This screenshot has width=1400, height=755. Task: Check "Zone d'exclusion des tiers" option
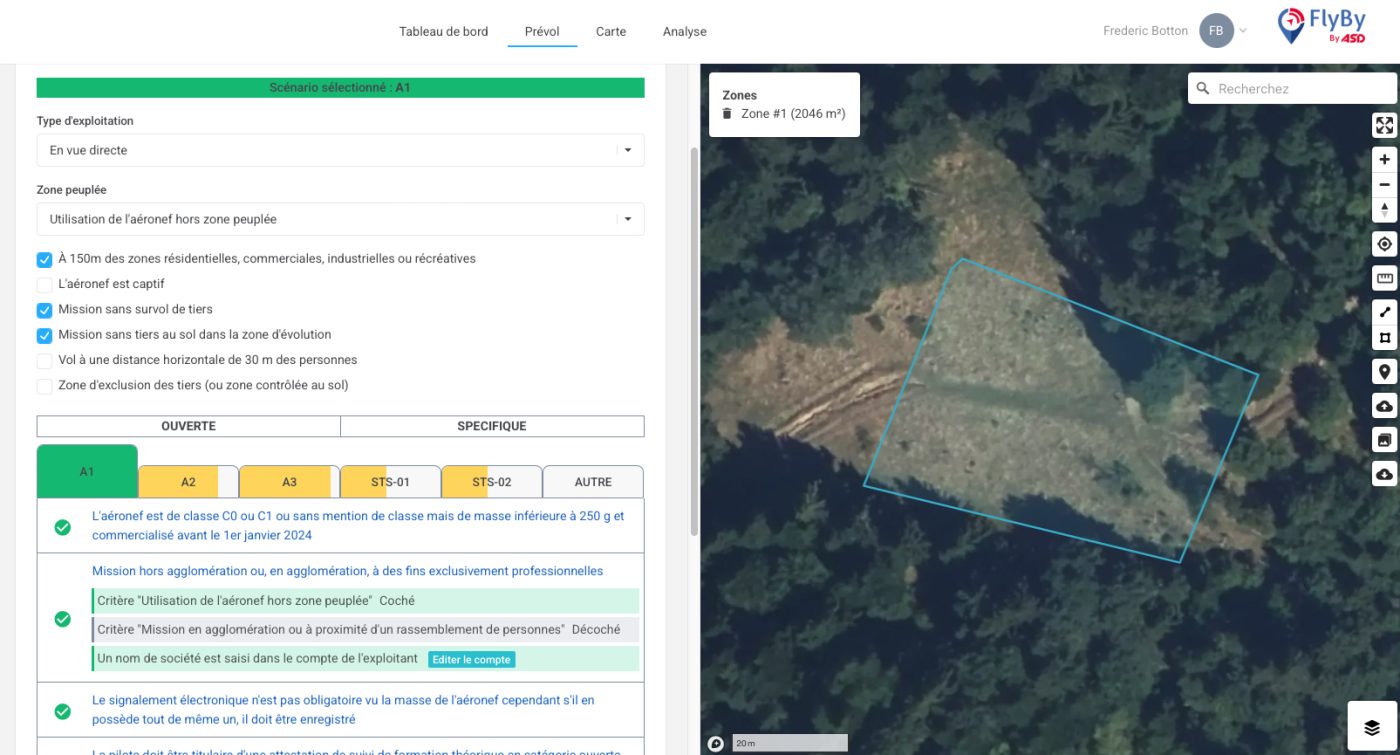(44, 386)
